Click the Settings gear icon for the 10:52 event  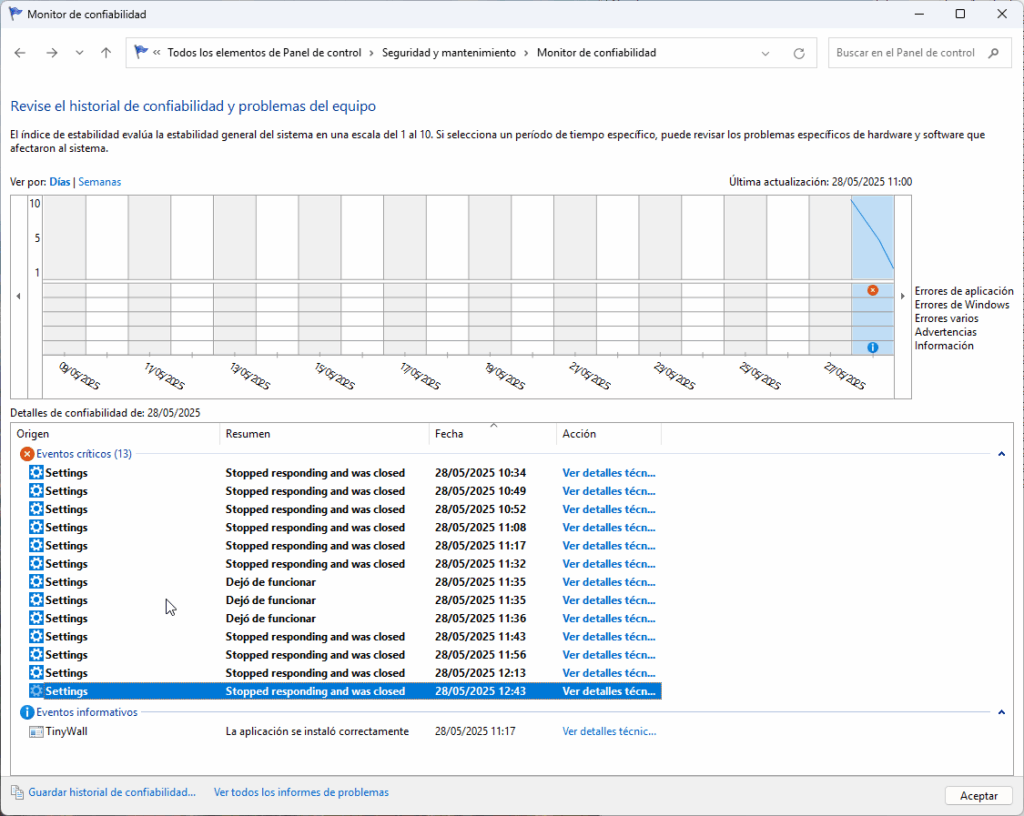36,509
